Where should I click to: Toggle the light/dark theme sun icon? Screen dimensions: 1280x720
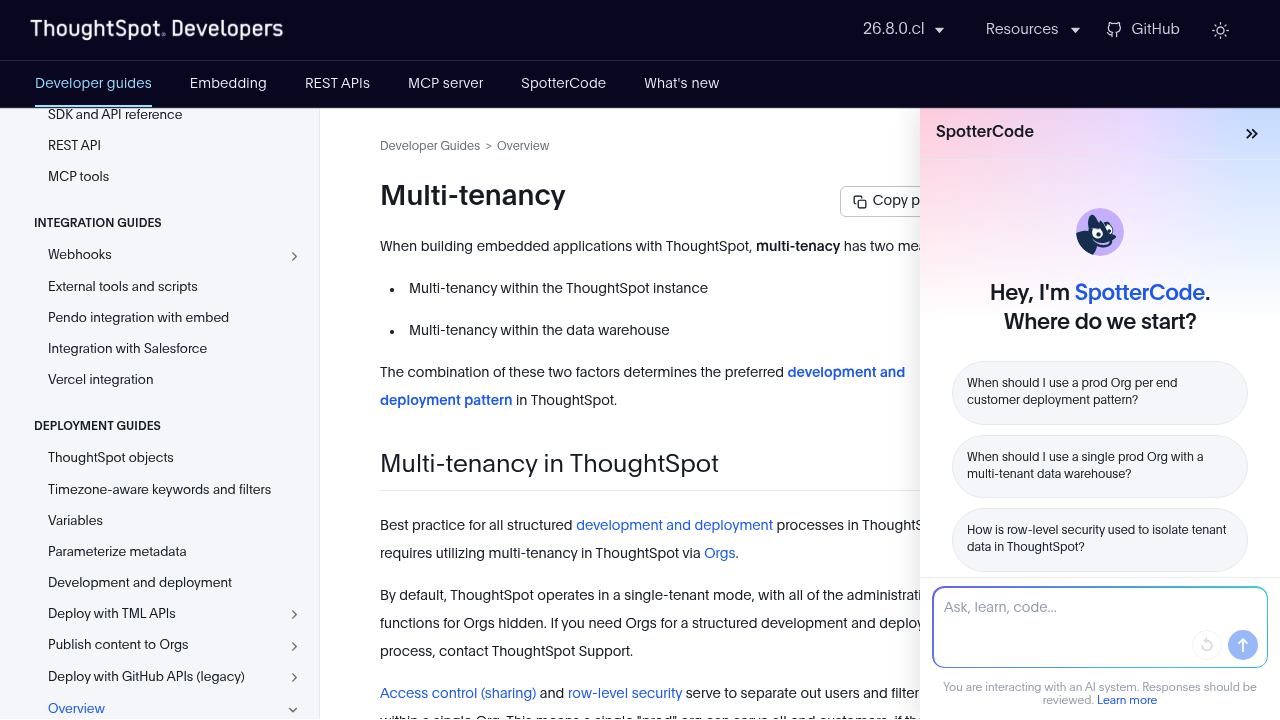(1220, 30)
